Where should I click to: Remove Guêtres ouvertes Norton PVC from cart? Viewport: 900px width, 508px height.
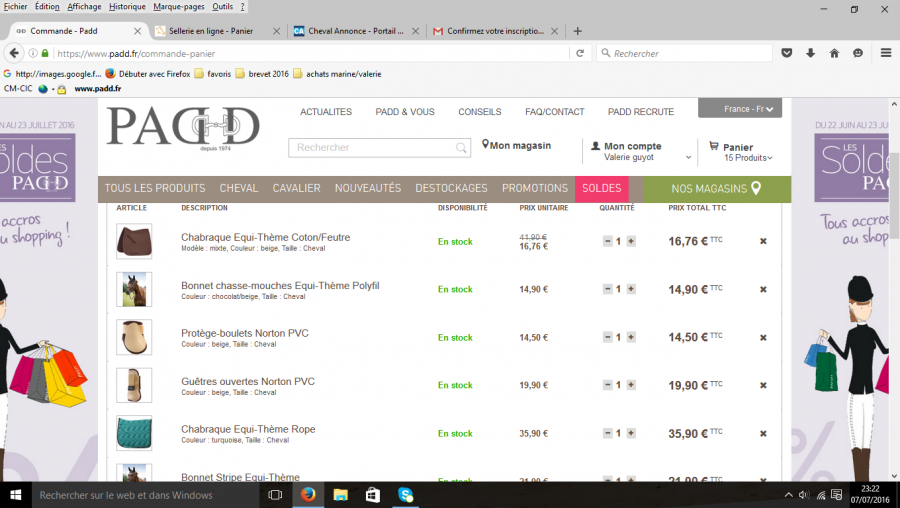tap(763, 385)
